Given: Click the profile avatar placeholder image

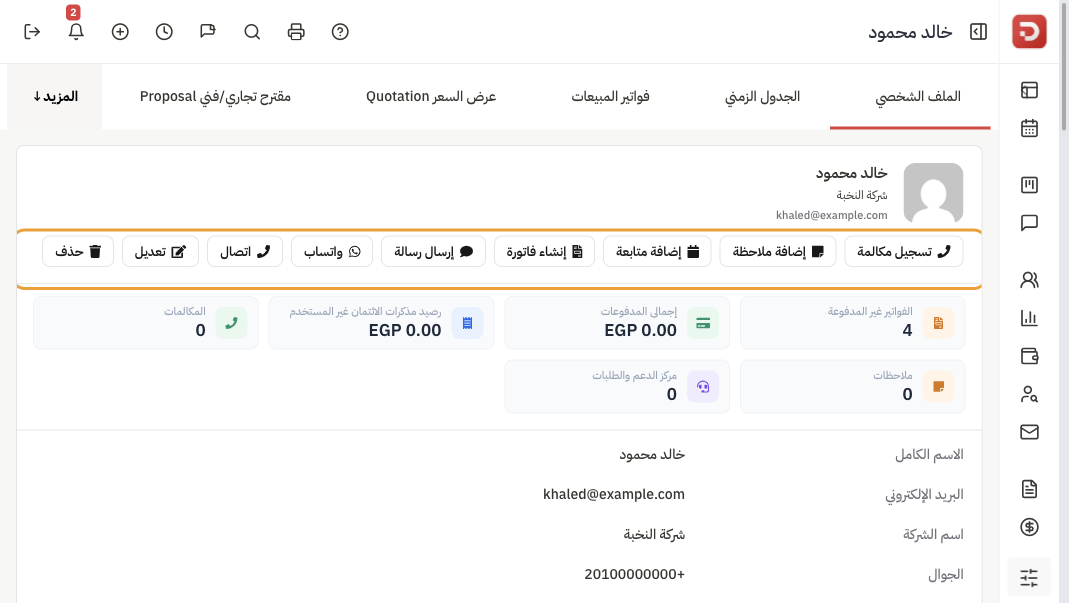Looking at the screenshot, I should tap(933, 192).
